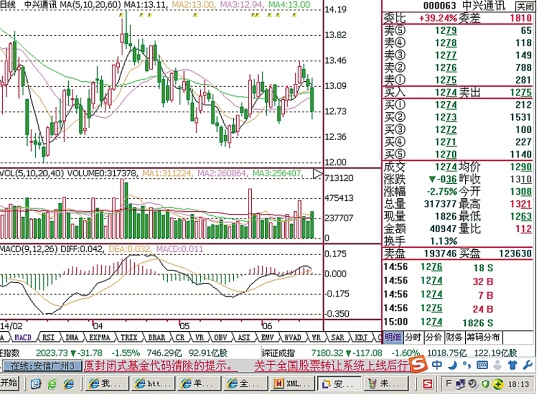Screen dimensions: 550x412
Task: Switch to the 安... taskbar window
Action: tap(339, 384)
